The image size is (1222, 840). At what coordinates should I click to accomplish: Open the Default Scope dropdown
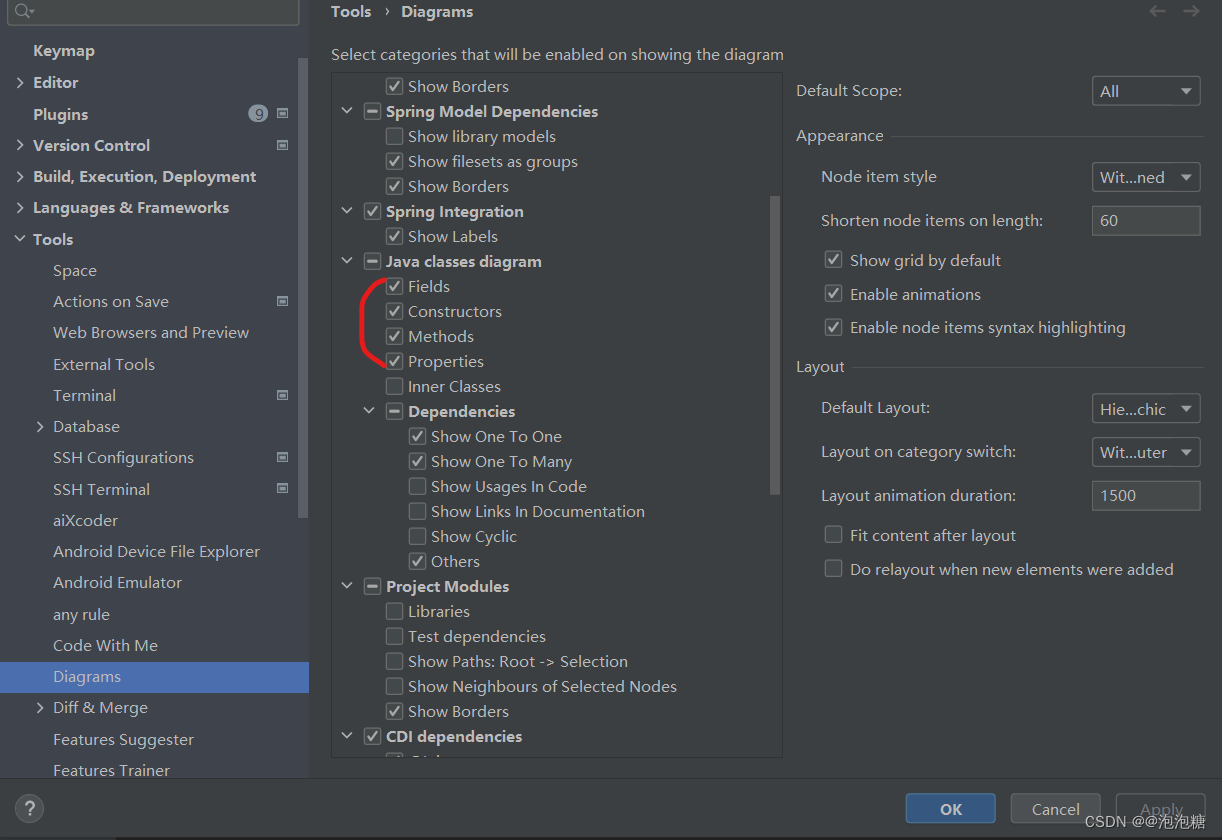(x=1146, y=90)
